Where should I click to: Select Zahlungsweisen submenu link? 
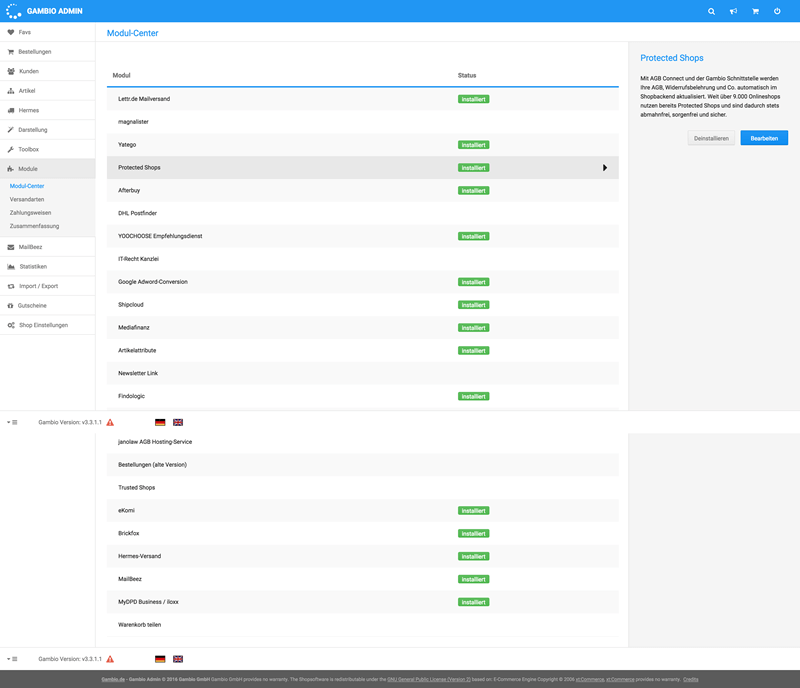[31, 213]
